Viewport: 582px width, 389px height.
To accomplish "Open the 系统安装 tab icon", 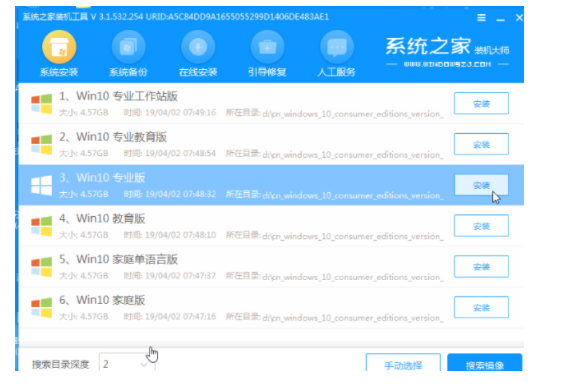I will [59, 47].
